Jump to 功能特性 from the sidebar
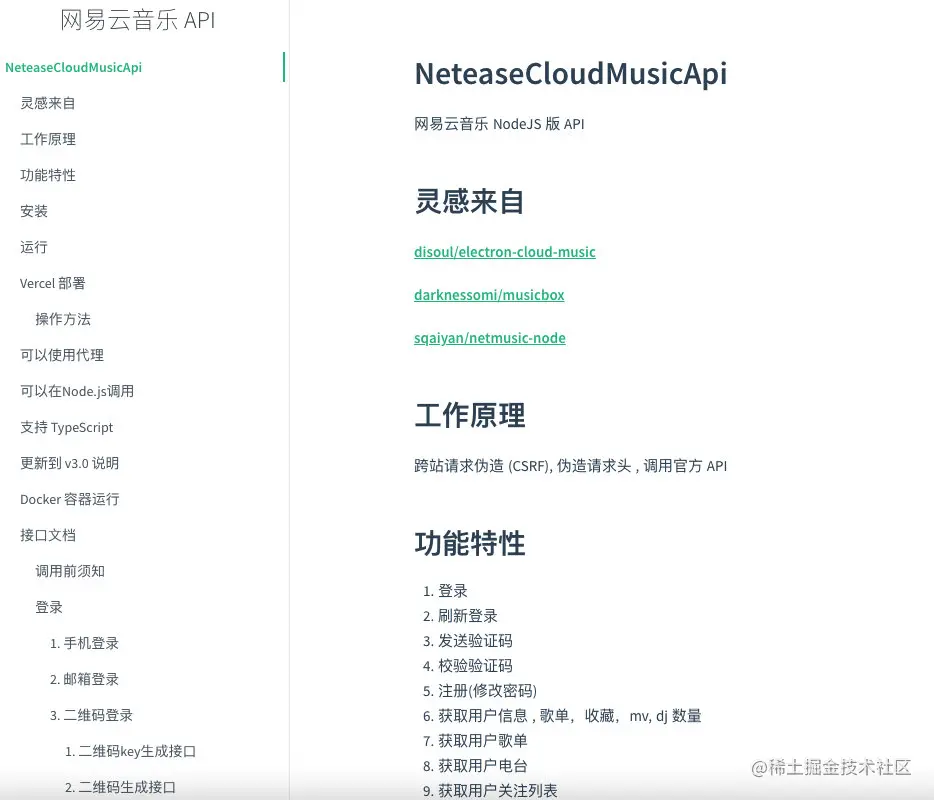 [48, 175]
